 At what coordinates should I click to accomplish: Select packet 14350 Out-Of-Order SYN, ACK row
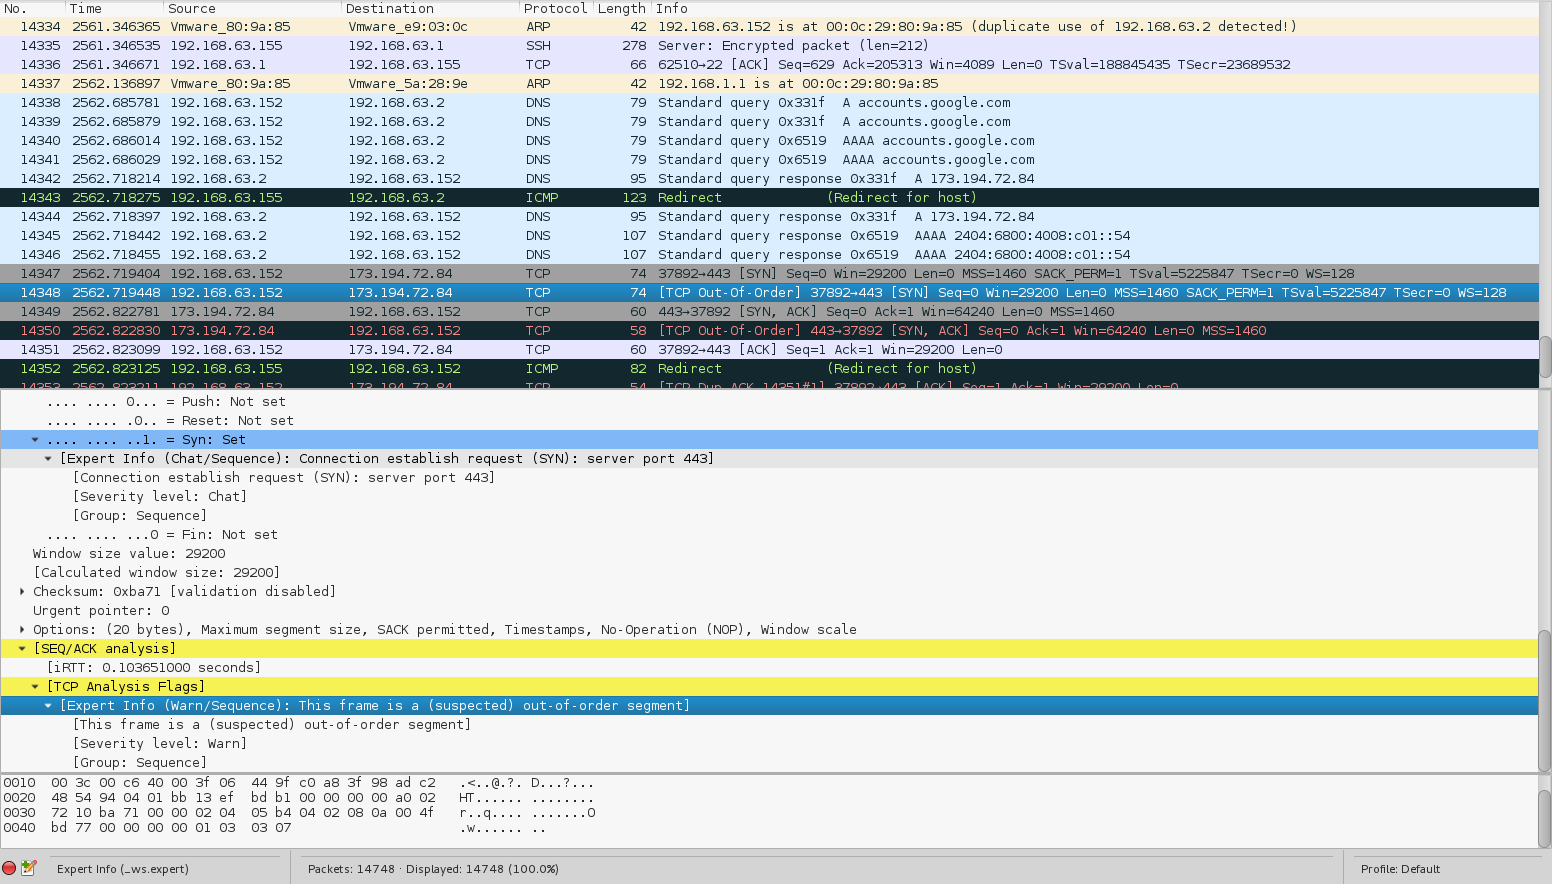[x=769, y=331]
